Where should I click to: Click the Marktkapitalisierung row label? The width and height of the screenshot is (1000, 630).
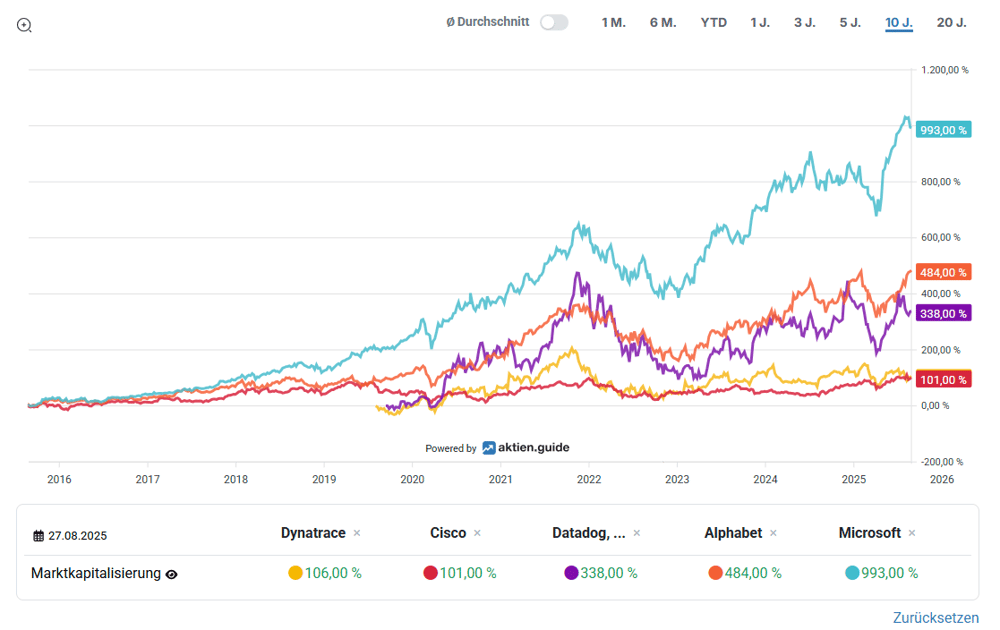pyautogui.click(x=96, y=573)
